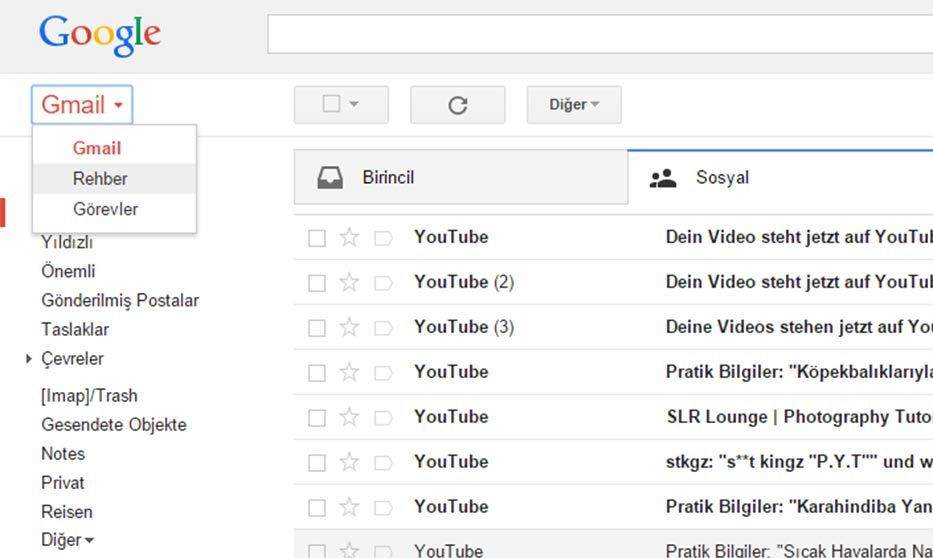Image resolution: width=933 pixels, height=558 pixels.
Task: Star the SLR Lounge email
Action: pos(349,417)
